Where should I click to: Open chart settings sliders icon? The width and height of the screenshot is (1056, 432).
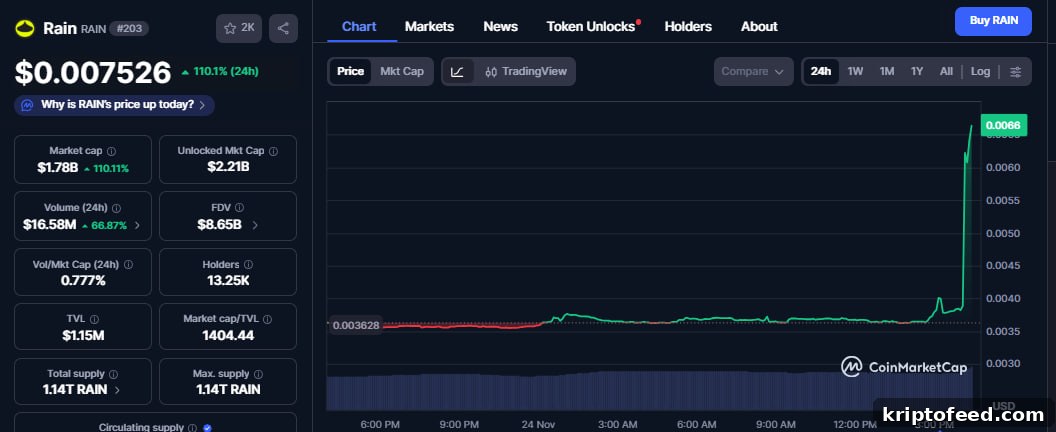click(1016, 71)
